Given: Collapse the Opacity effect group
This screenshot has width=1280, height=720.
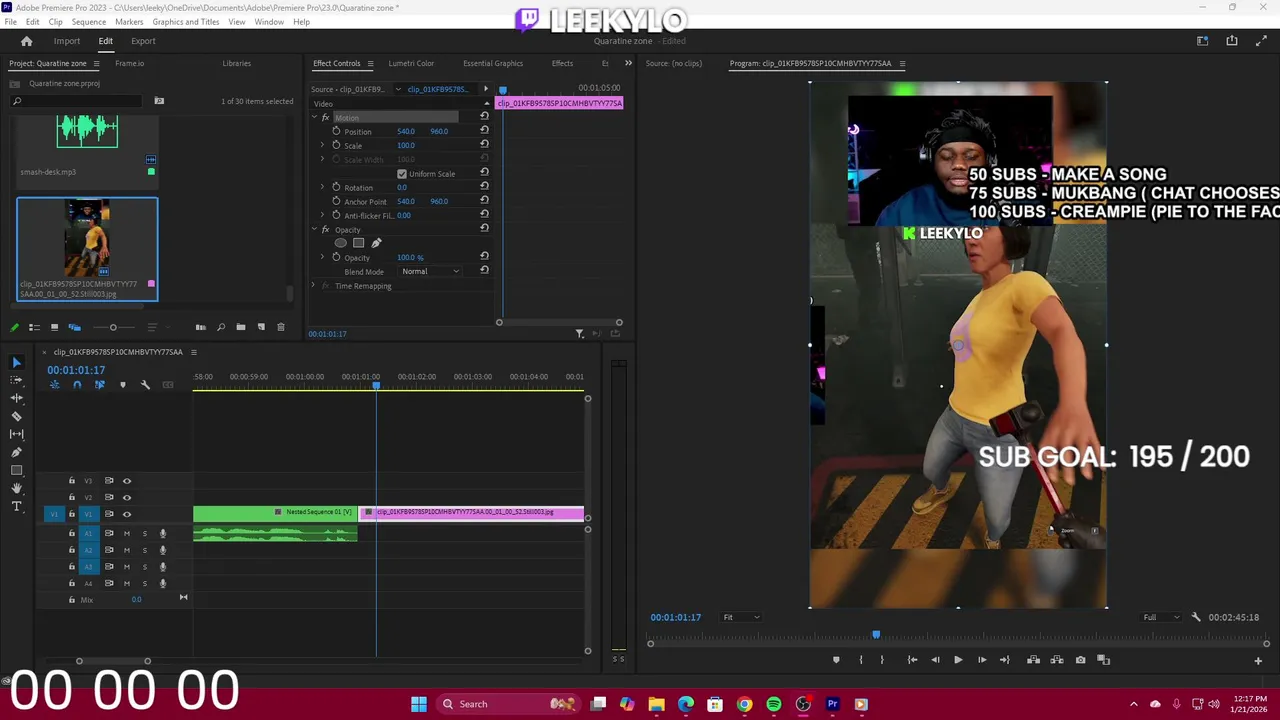Looking at the screenshot, I should (314, 230).
